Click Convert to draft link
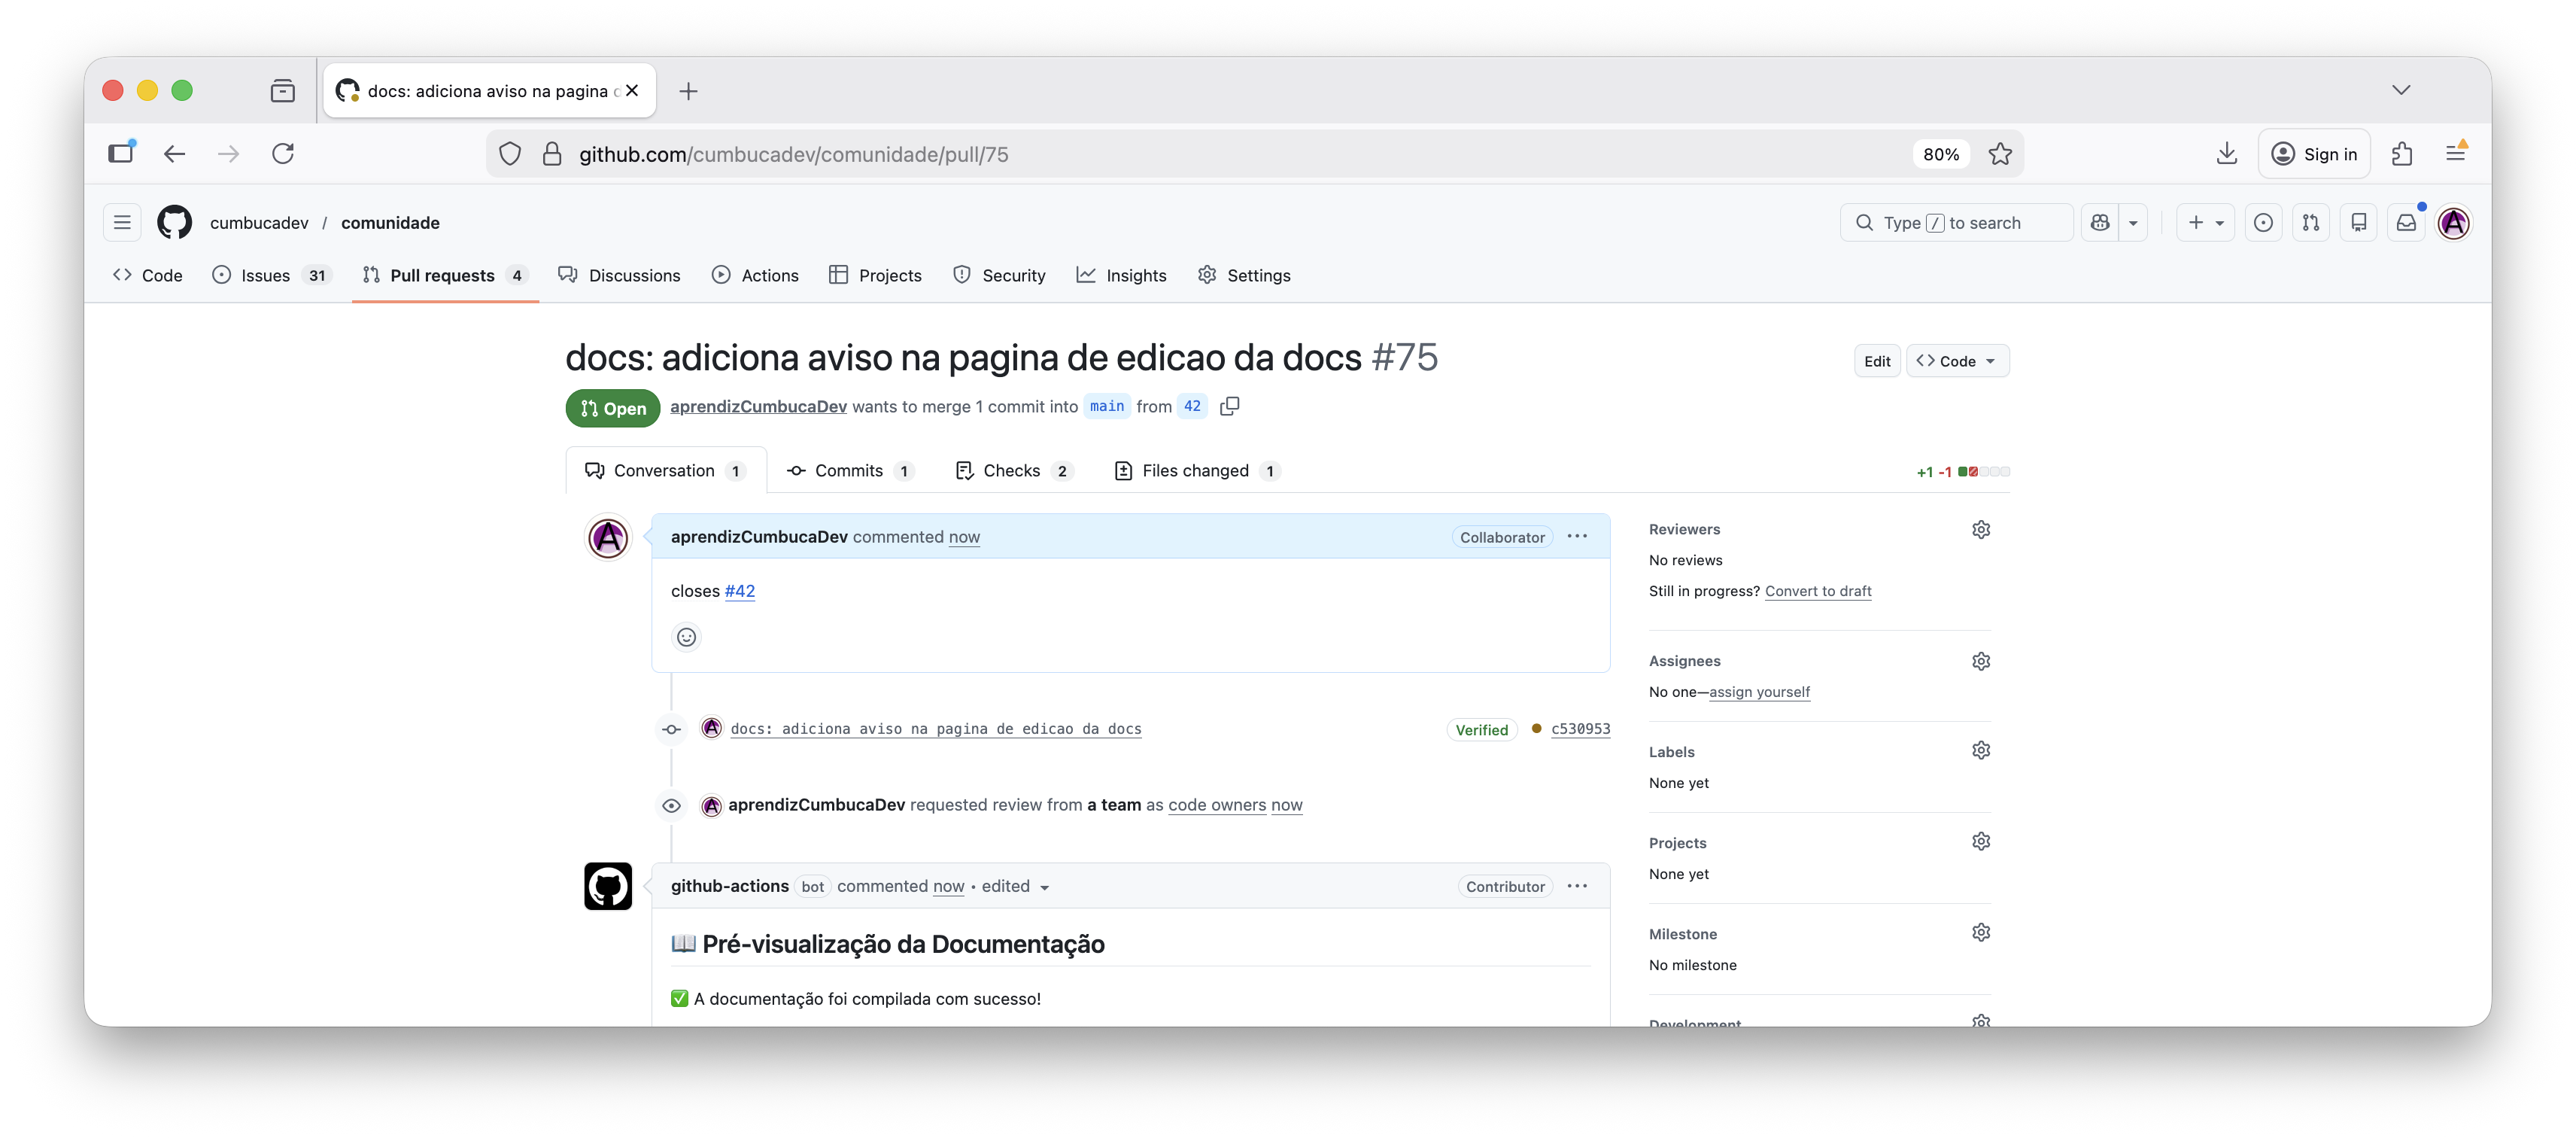Image resolution: width=2576 pixels, height=1138 pixels. point(1818,591)
